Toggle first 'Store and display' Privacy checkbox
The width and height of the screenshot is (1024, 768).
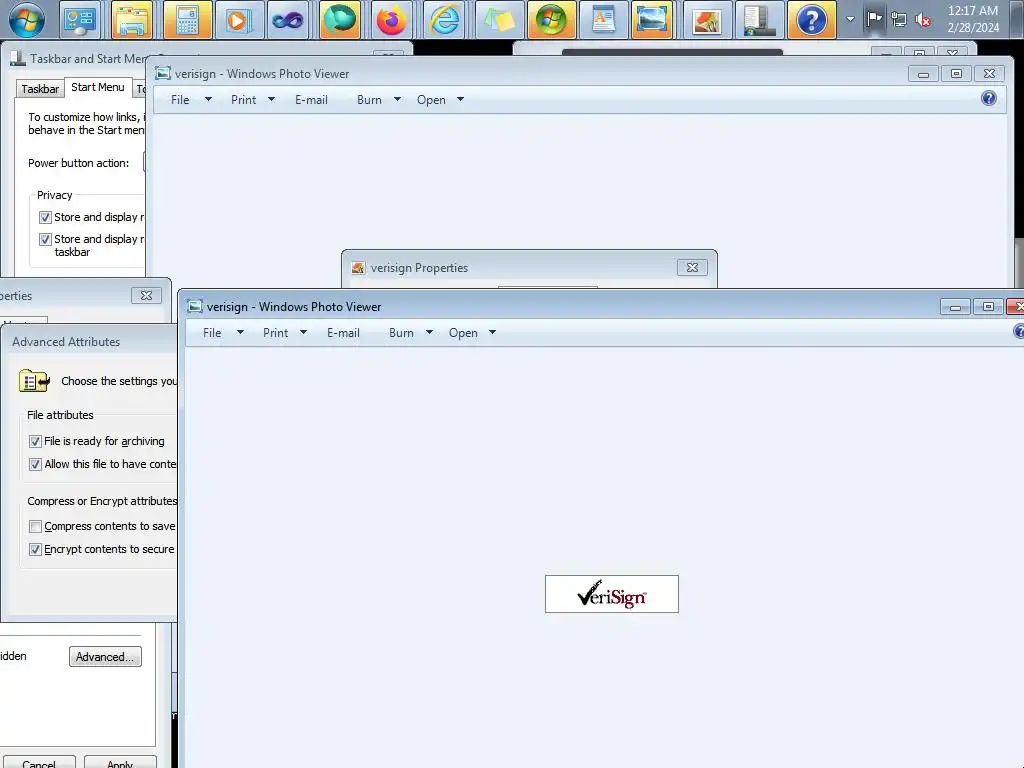(45, 217)
